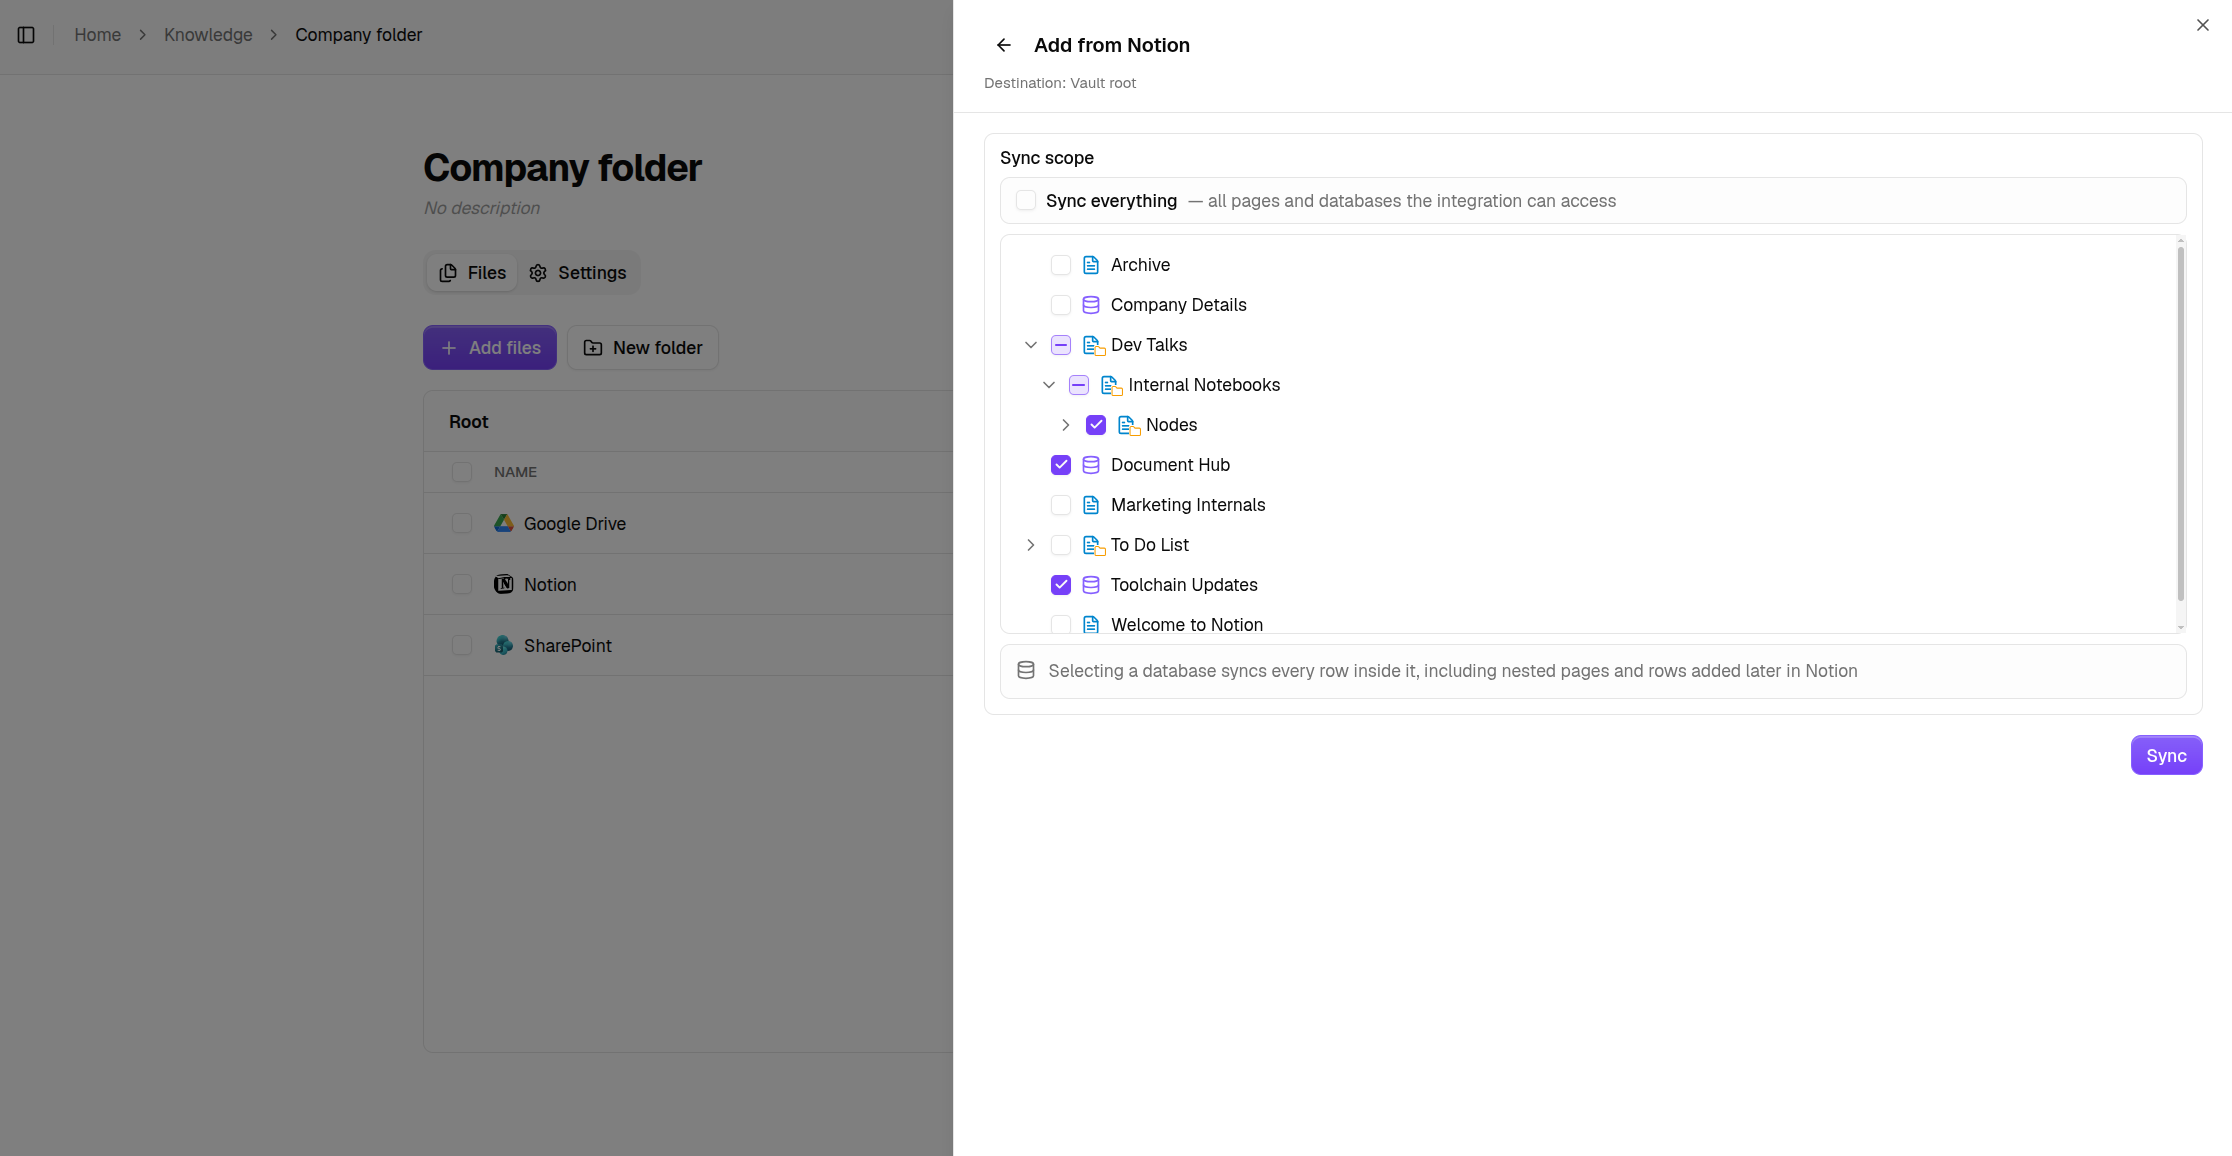The width and height of the screenshot is (2232, 1156).
Task: Uncheck the Toolchain Updates checkbox
Action: [x=1061, y=585]
